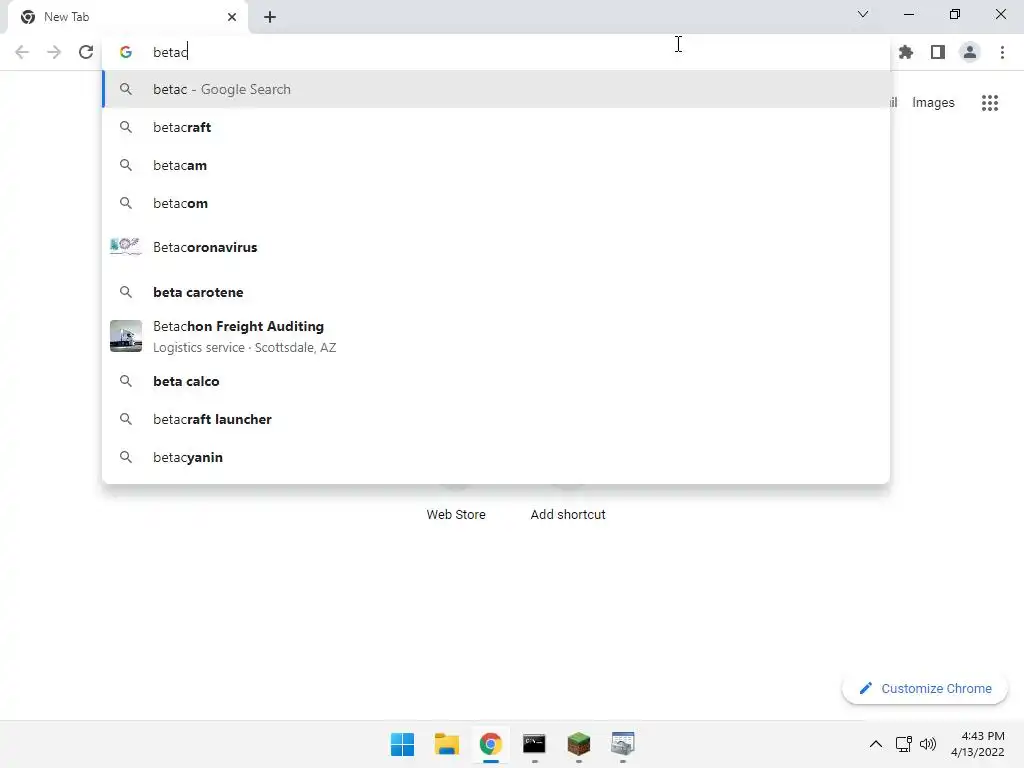Image resolution: width=1024 pixels, height=768 pixels.
Task: Open the Extensions puzzle icon
Action: [x=906, y=52]
